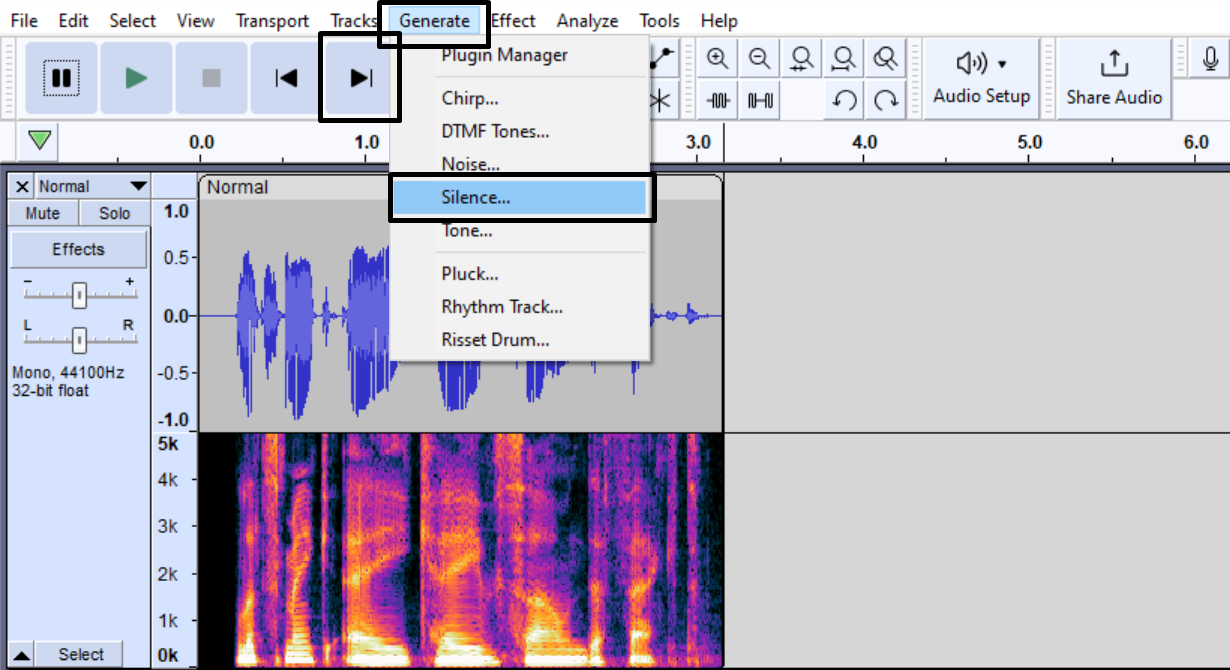Click the Zoom In magnifier icon
The image size is (1230, 670).
point(716,58)
